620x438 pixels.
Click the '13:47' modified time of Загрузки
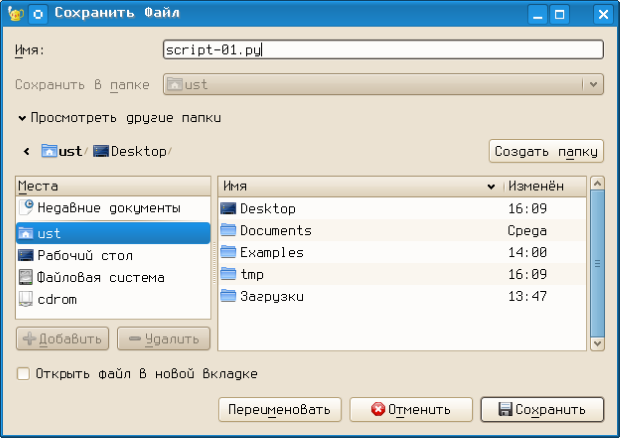(527, 296)
